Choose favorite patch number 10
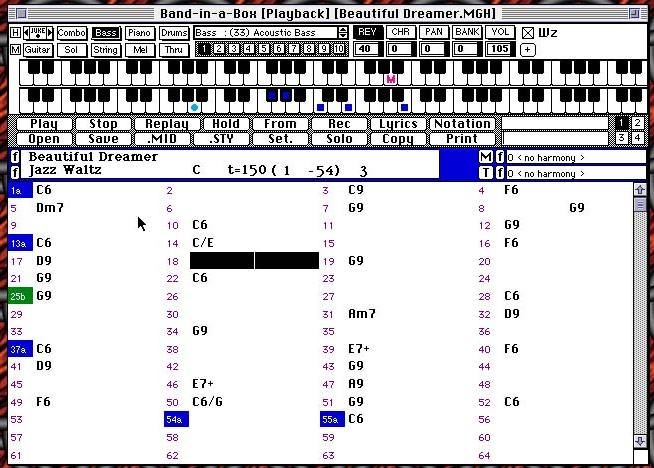 click(x=339, y=49)
